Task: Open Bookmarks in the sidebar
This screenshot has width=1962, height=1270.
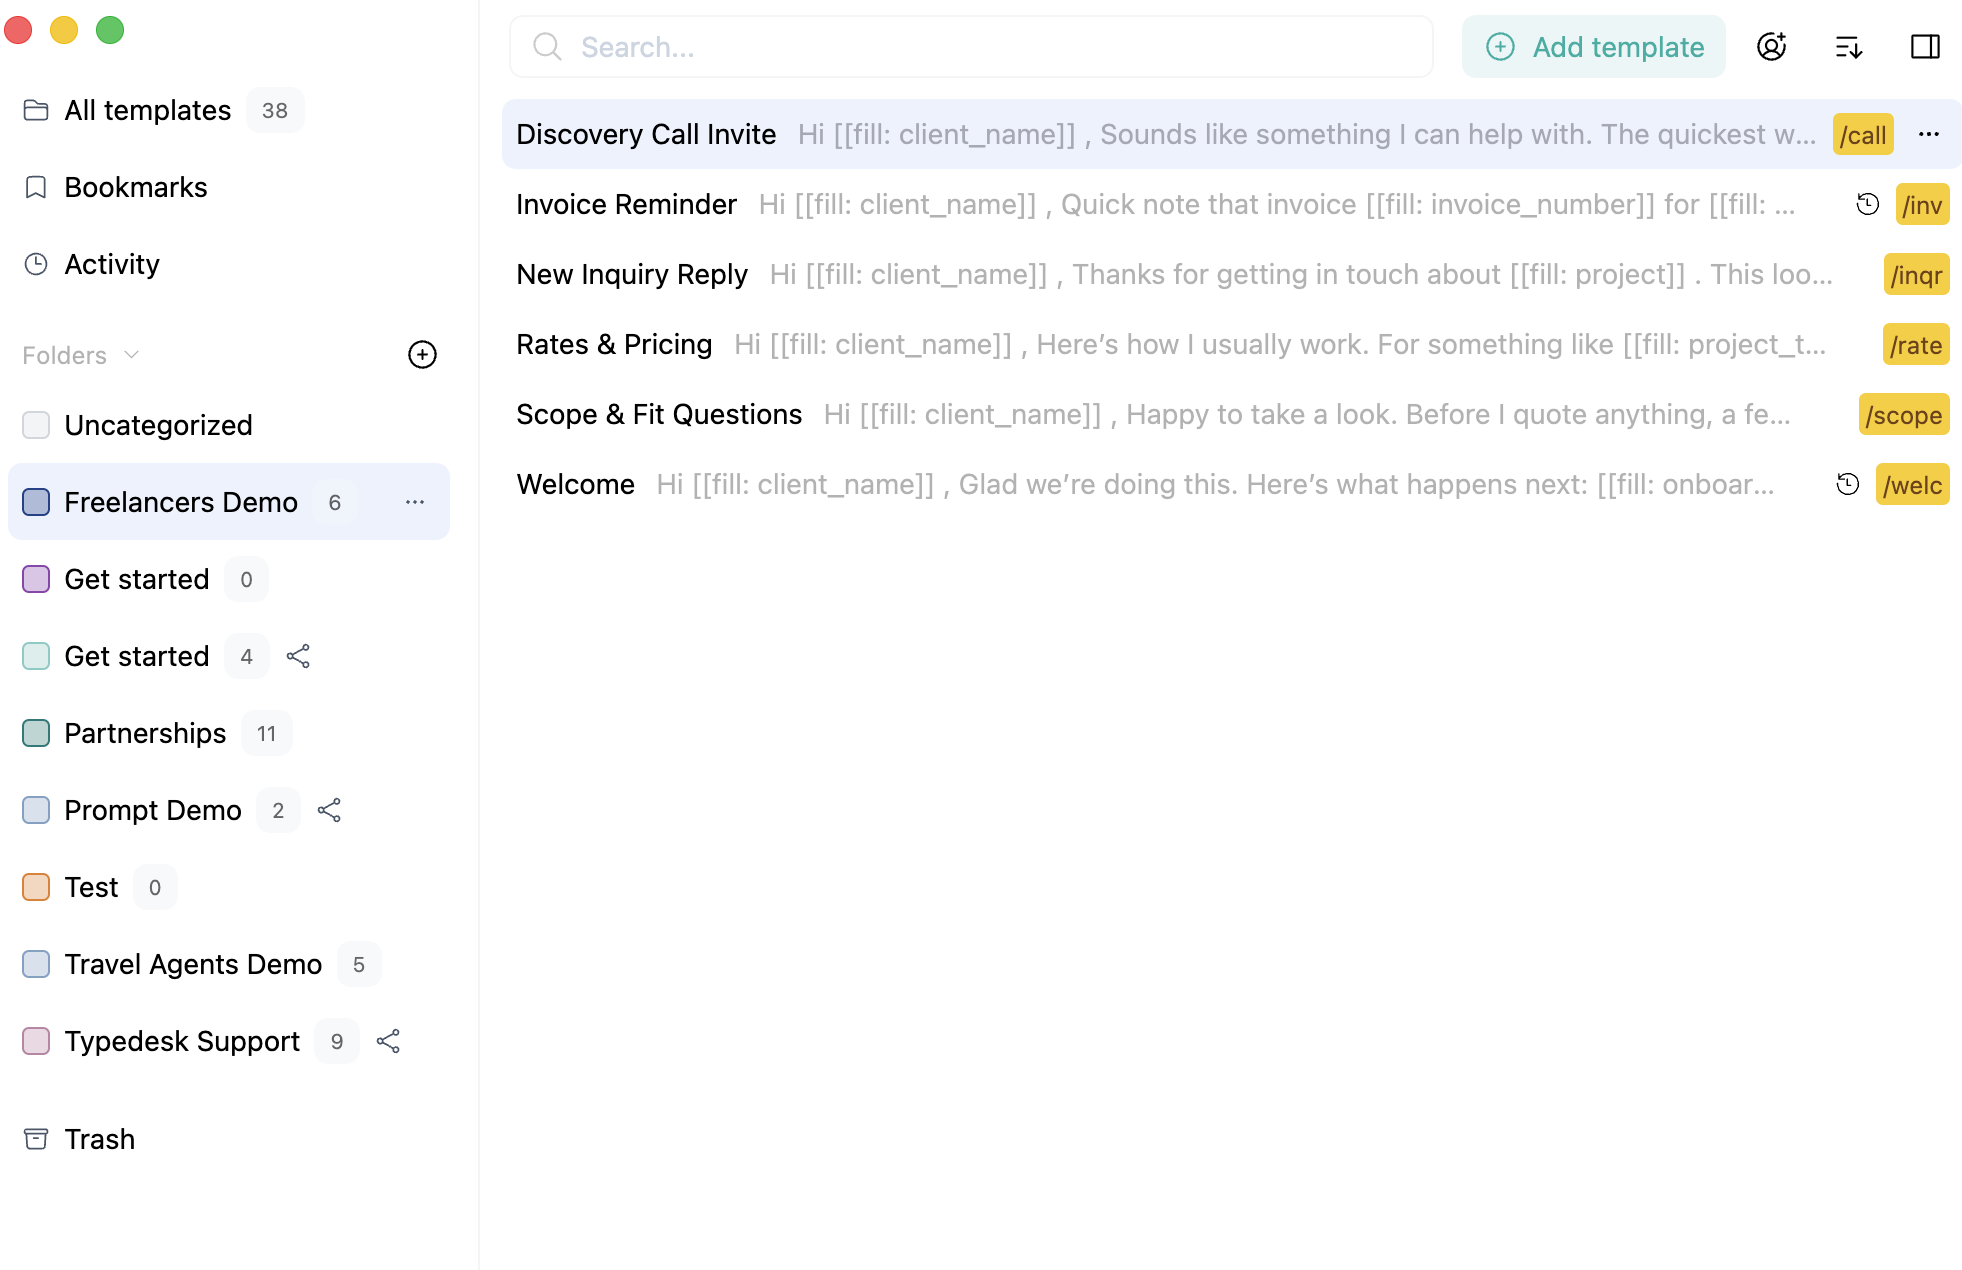Action: (135, 187)
